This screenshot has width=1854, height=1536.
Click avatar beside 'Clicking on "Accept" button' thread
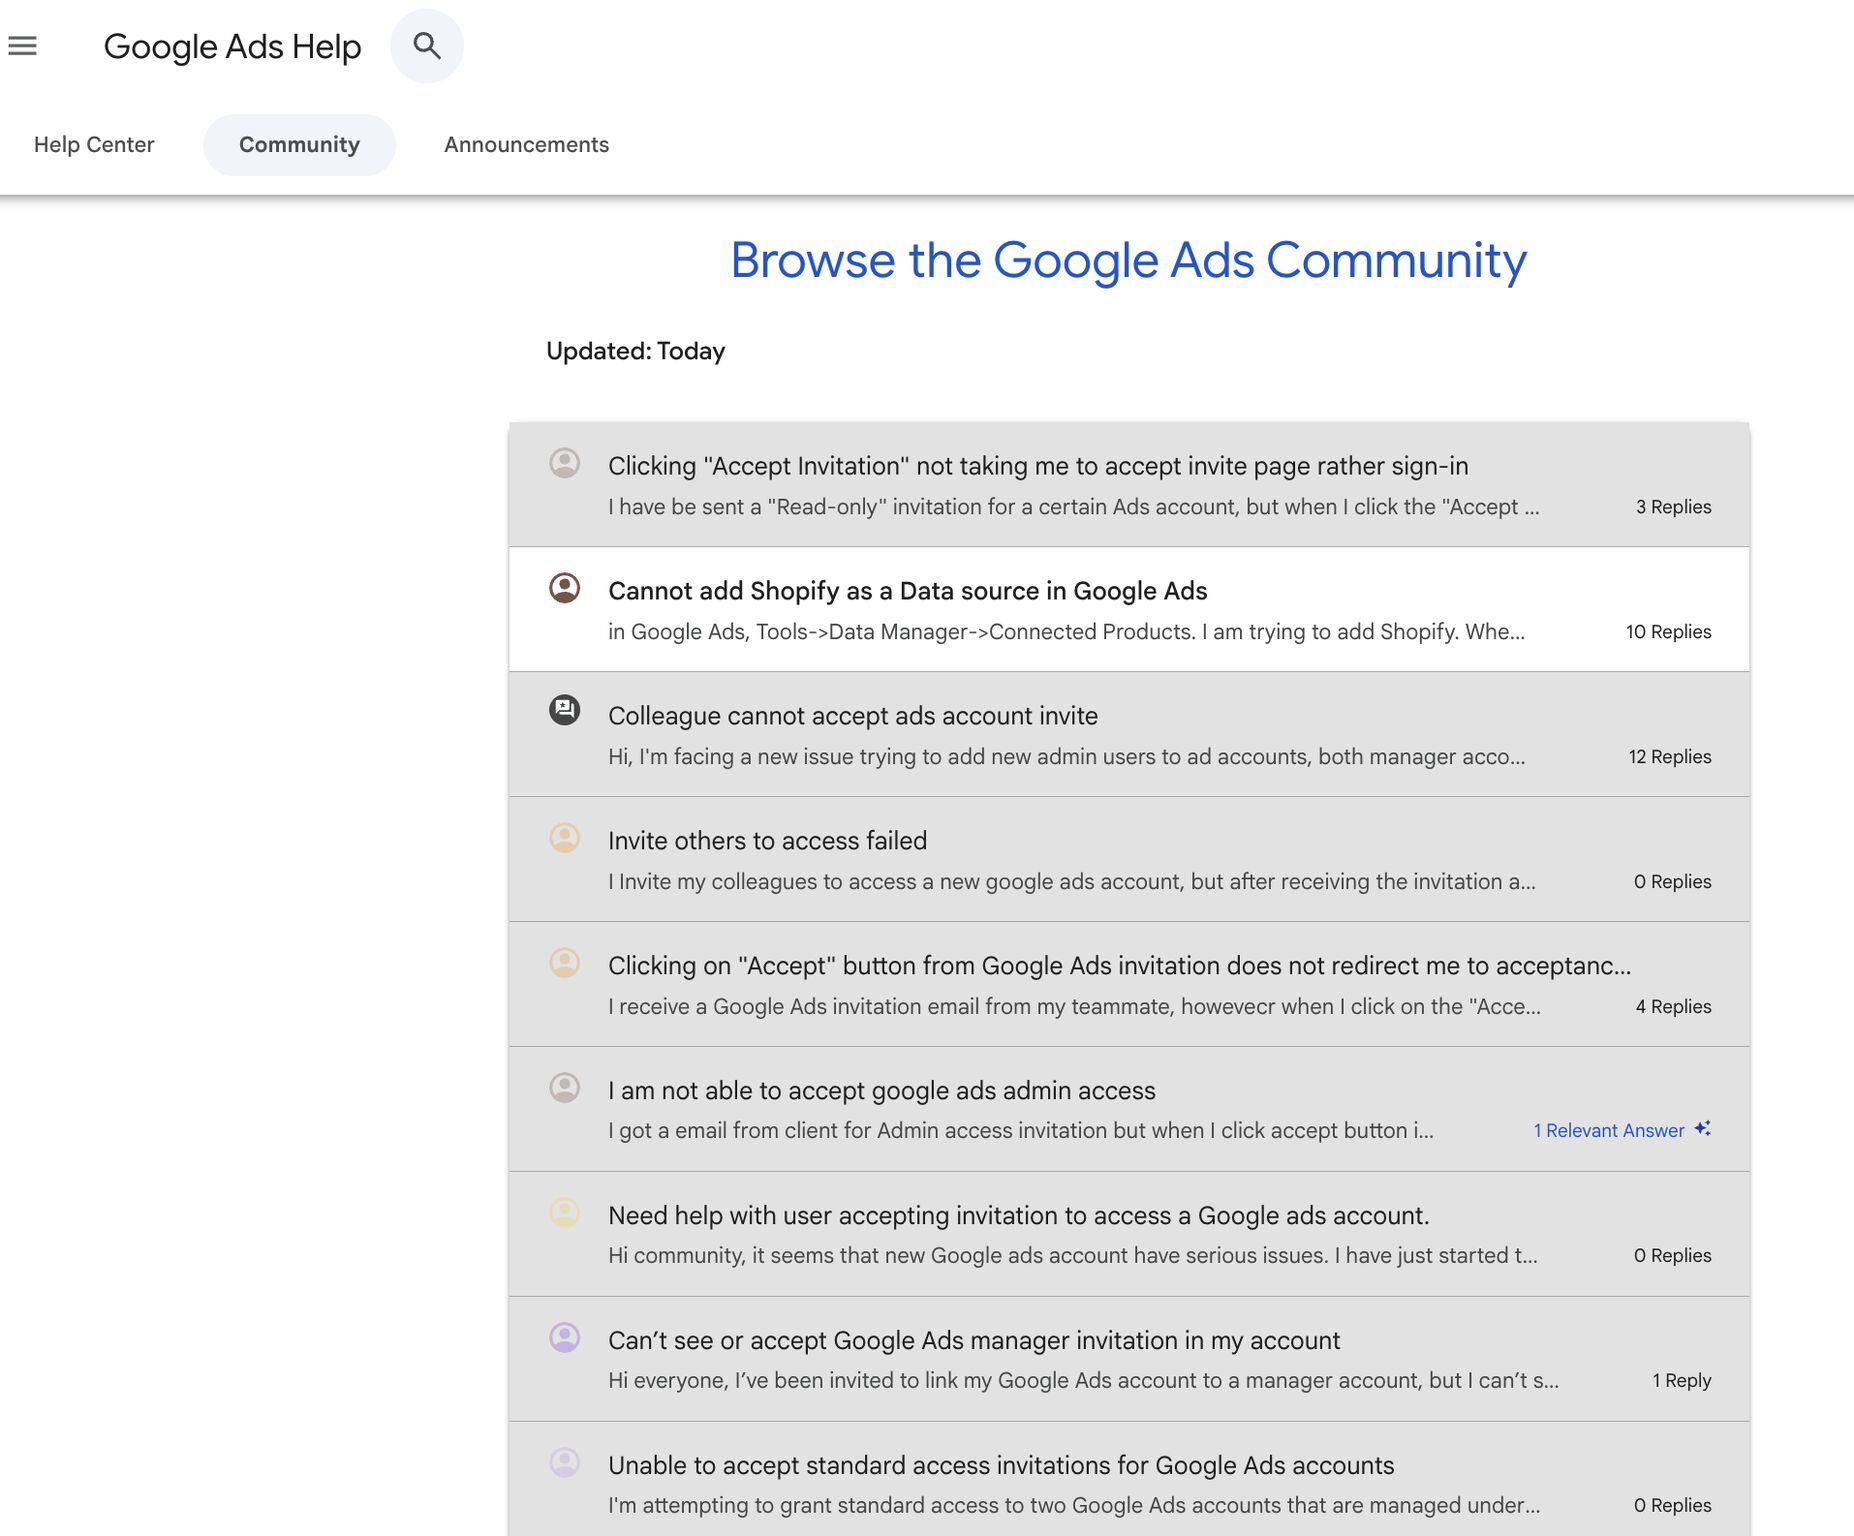click(x=565, y=962)
